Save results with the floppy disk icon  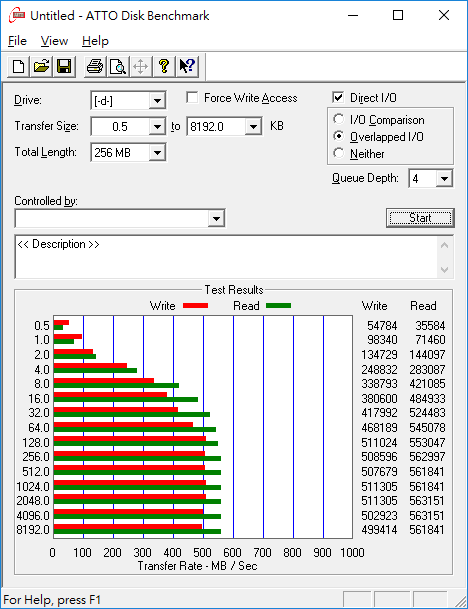[64, 66]
